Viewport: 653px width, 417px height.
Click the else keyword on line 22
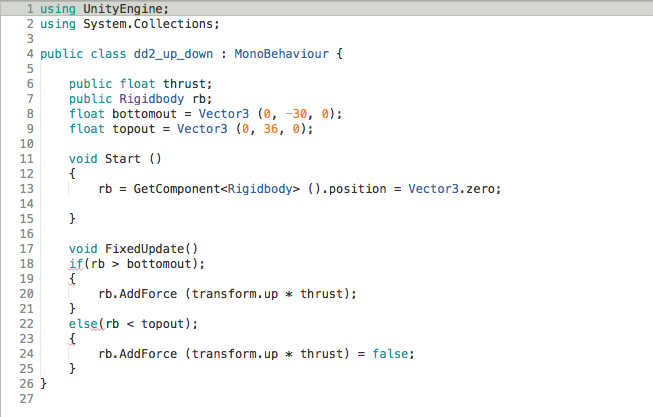[x=84, y=323]
